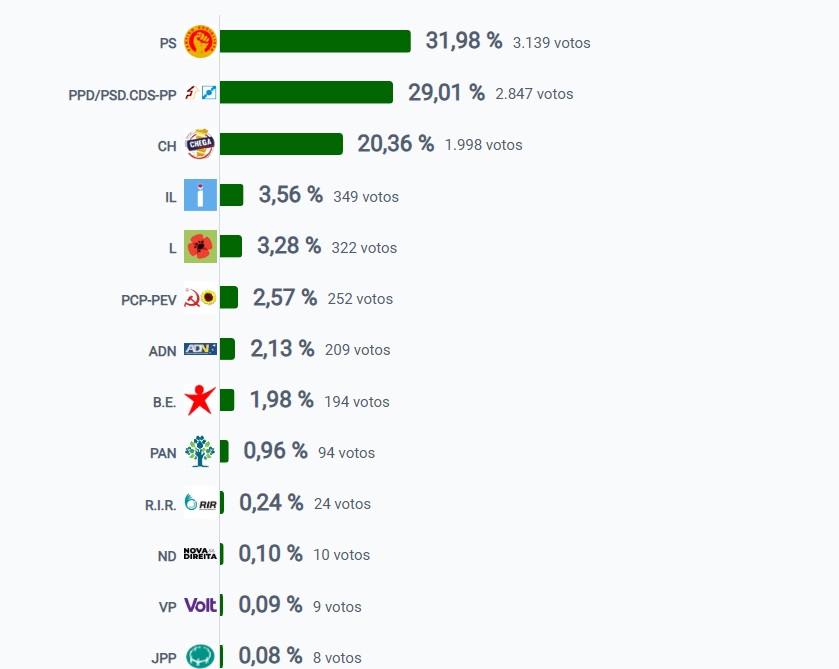Viewport: 839px width, 669px height.
Task: Click the CH 20,36 % result bar
Action: (281, 144)
